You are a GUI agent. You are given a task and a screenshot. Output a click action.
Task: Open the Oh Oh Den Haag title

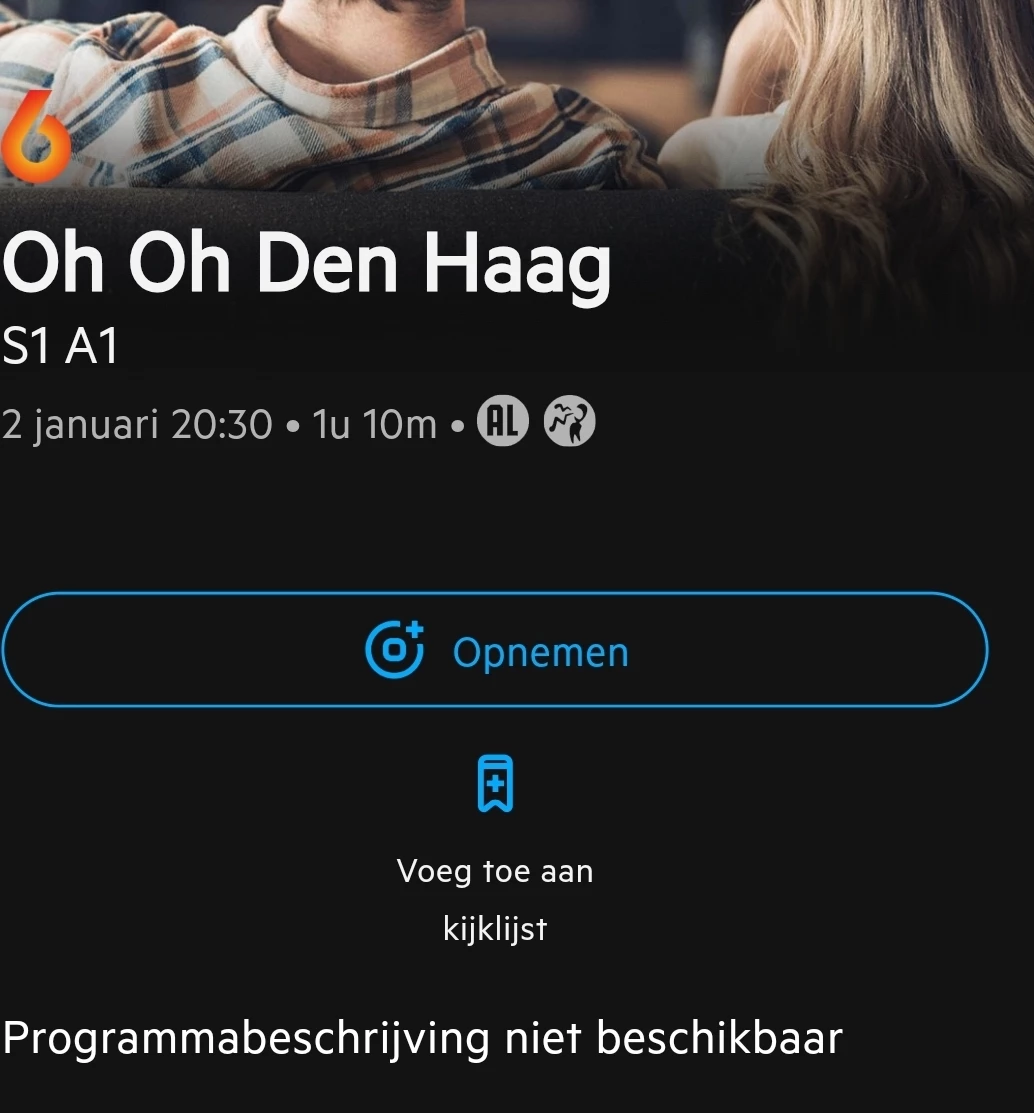coord(307,264)
